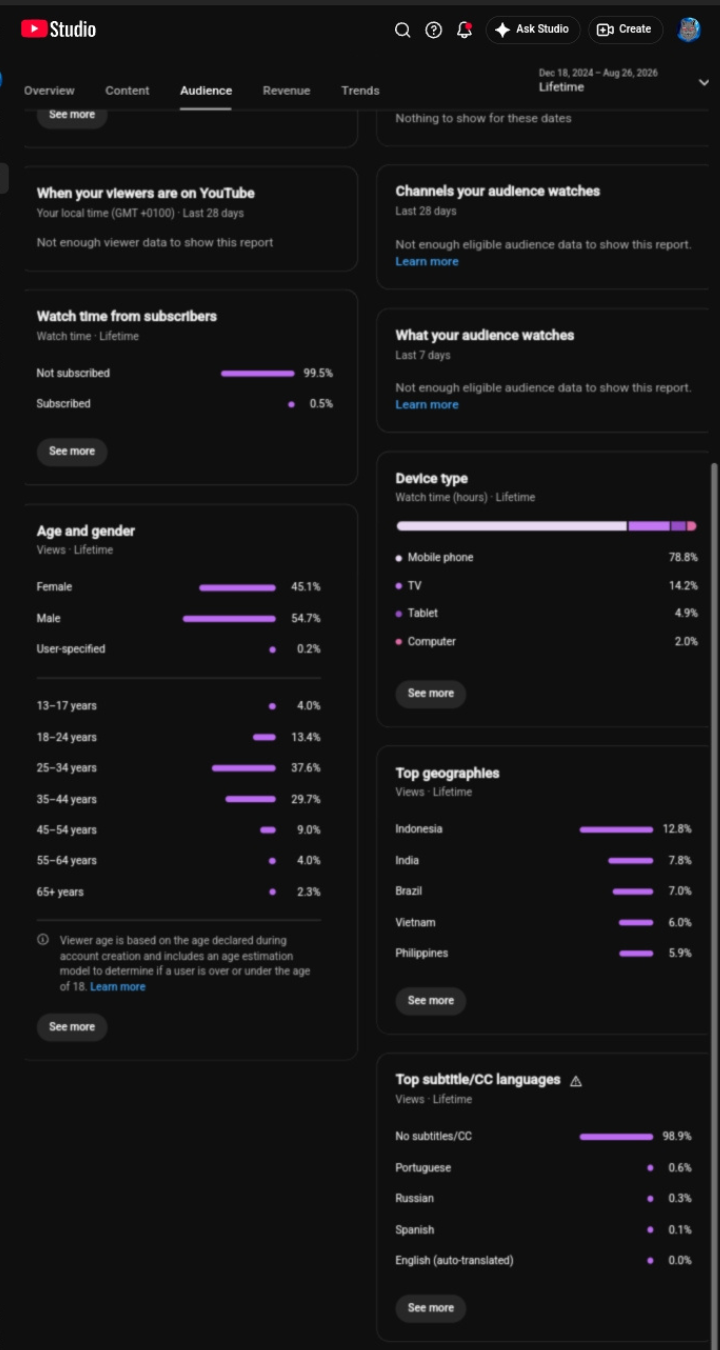
Task: Switch to the Revenue tab
Action: pos(286,90)
